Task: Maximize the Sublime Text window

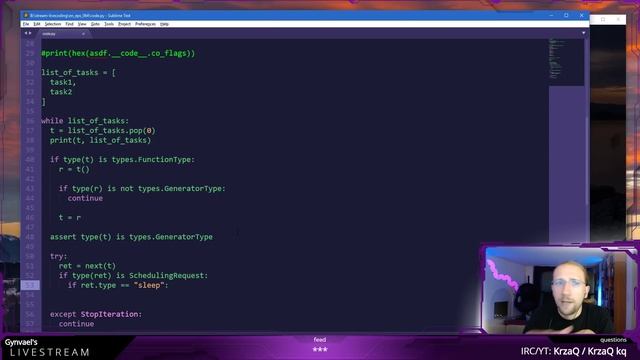Action: coord(566,16)
